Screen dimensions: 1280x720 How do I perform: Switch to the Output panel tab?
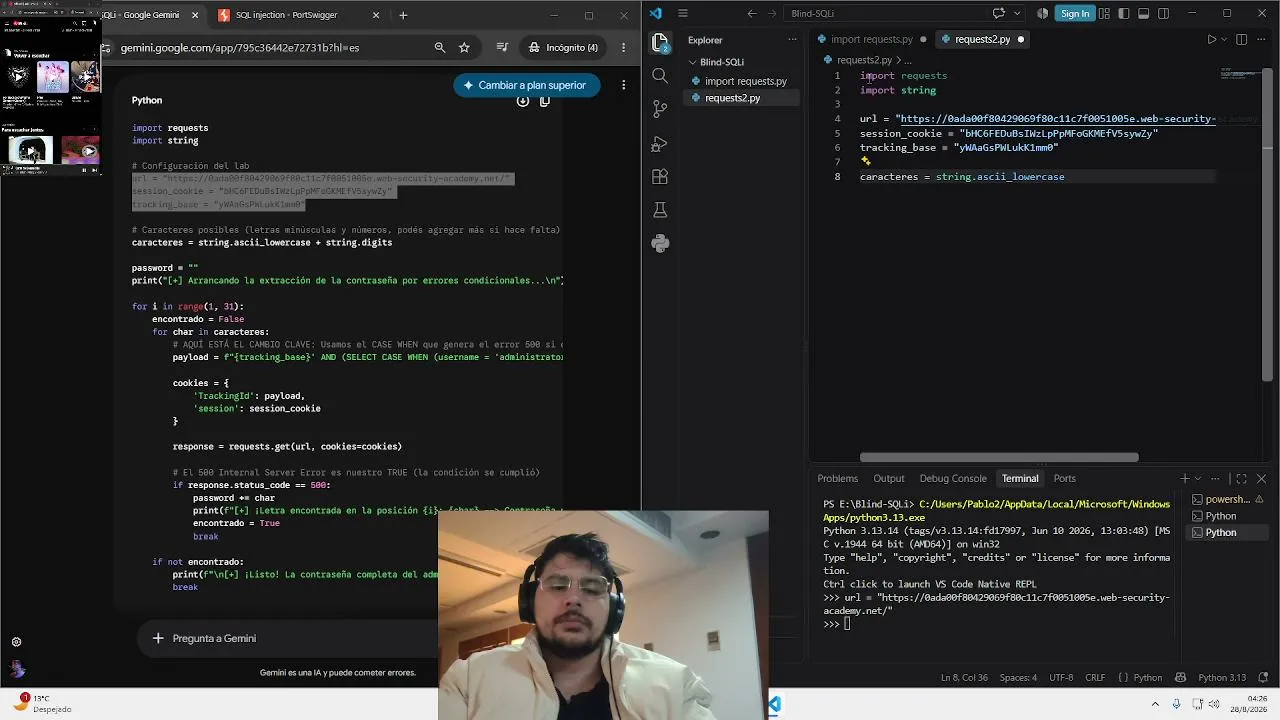(889, 479)
